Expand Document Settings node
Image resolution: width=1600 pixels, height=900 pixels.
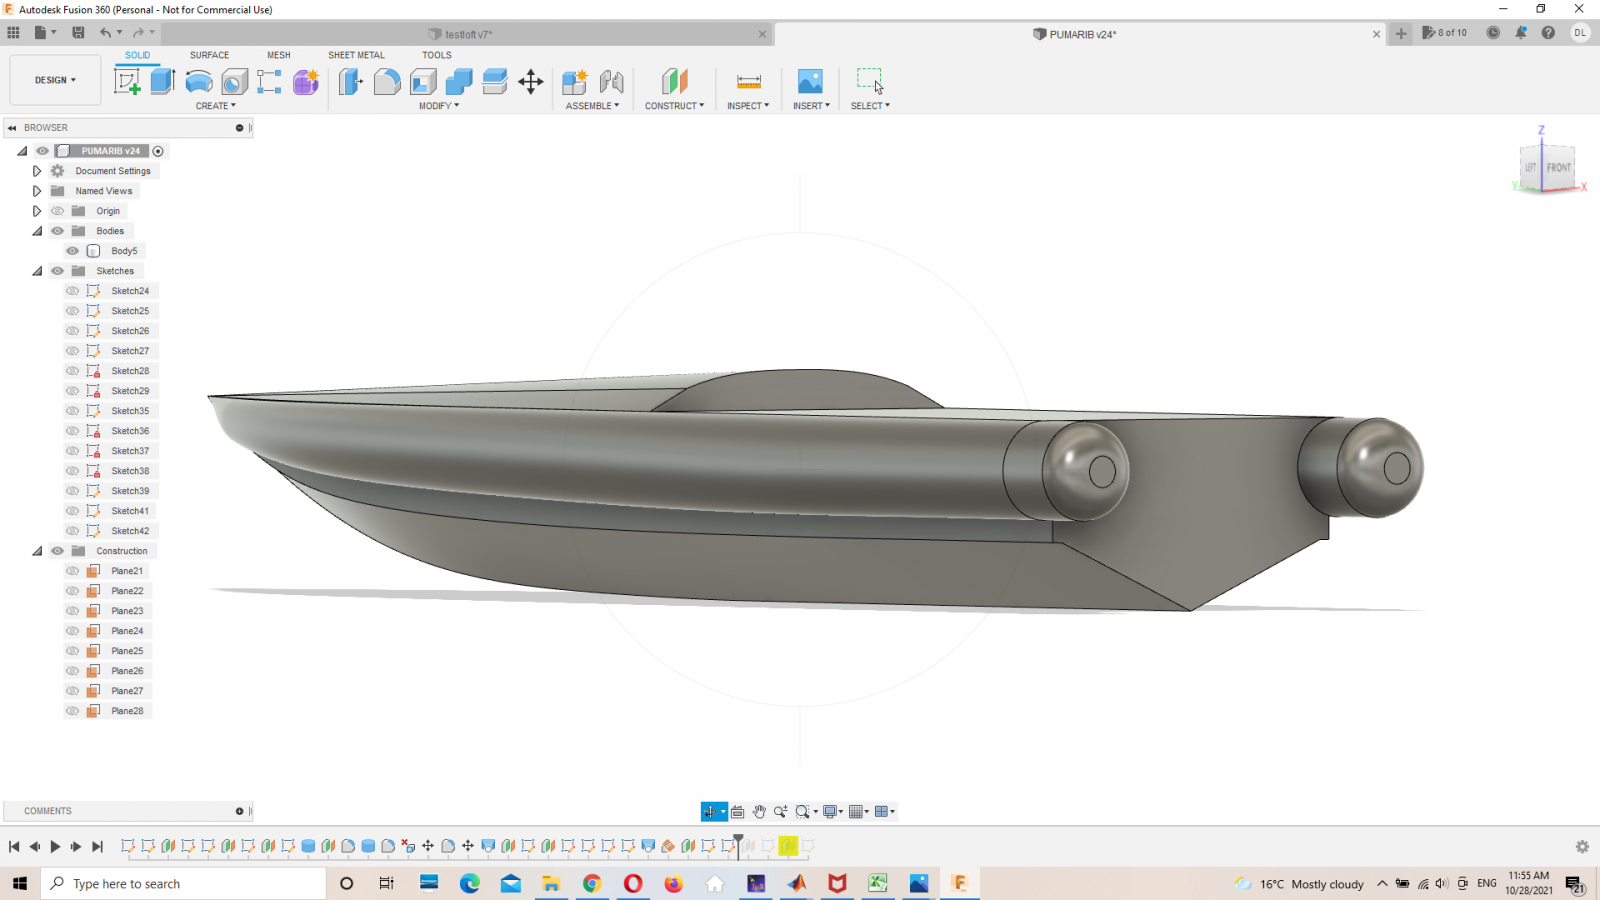pyautogui.click(x=37, y=171)
